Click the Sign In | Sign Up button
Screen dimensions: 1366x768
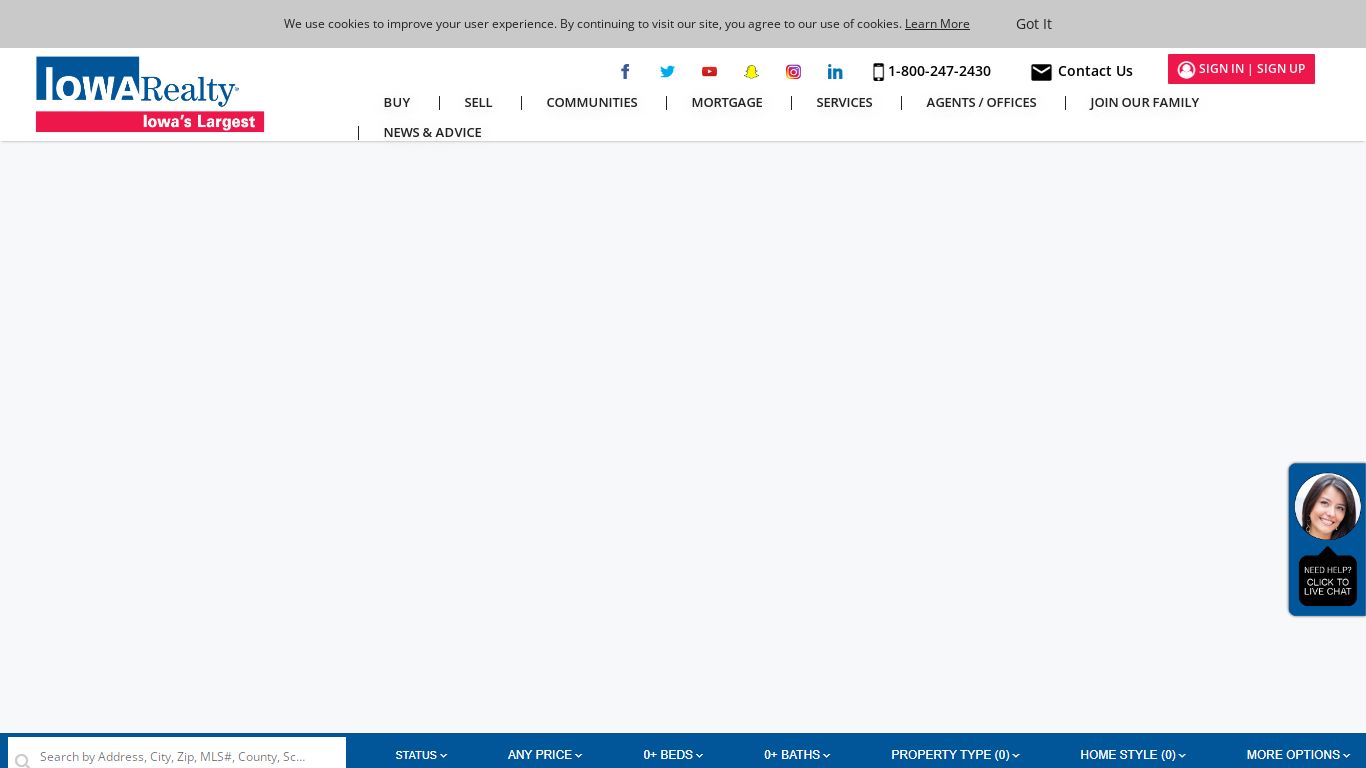coord(1241,69)
